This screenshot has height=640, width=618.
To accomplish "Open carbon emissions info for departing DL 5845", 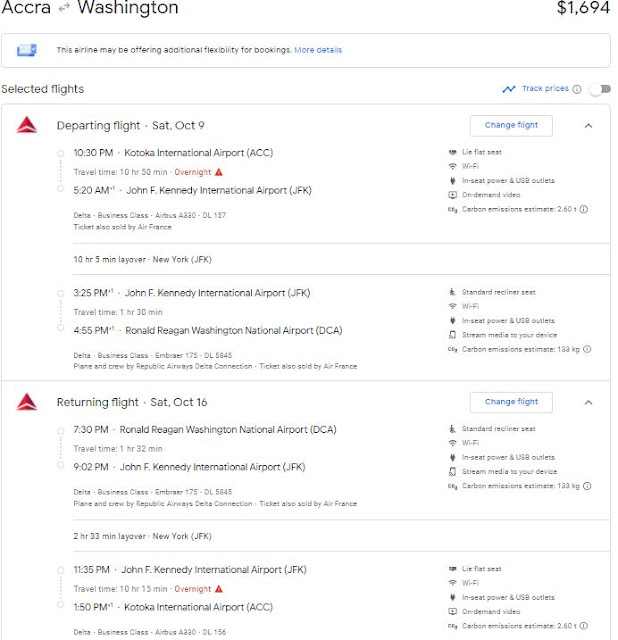I will pos(587,349).
